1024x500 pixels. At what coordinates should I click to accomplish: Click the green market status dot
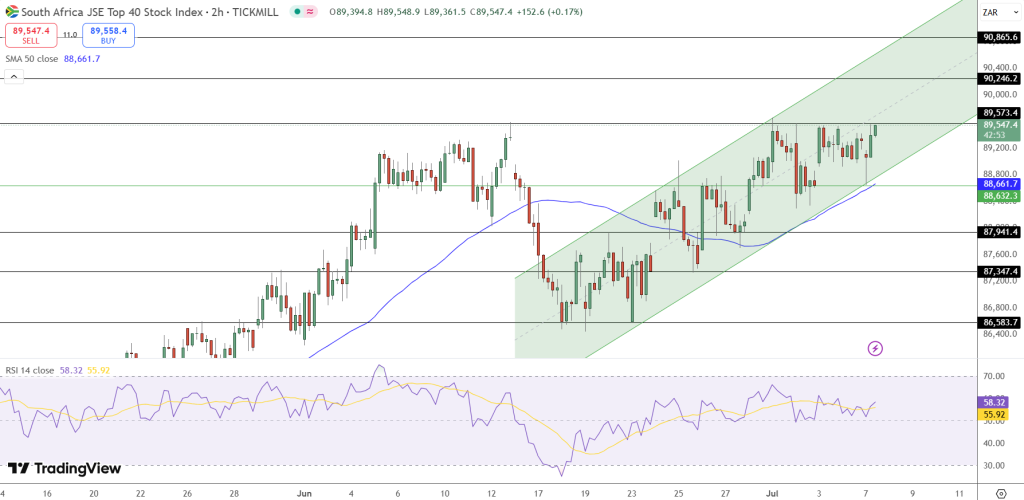pyautogui.click(x=296, y=12)
